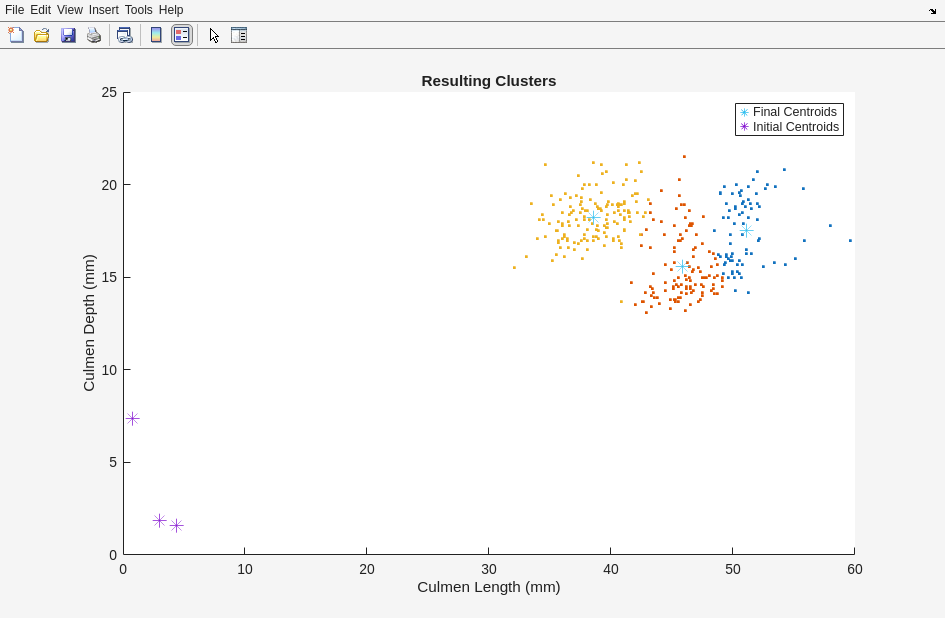The image size is (945, 618).
Task: Insert a colorbar via the toolbar icon
Action: tap(156, 35)
